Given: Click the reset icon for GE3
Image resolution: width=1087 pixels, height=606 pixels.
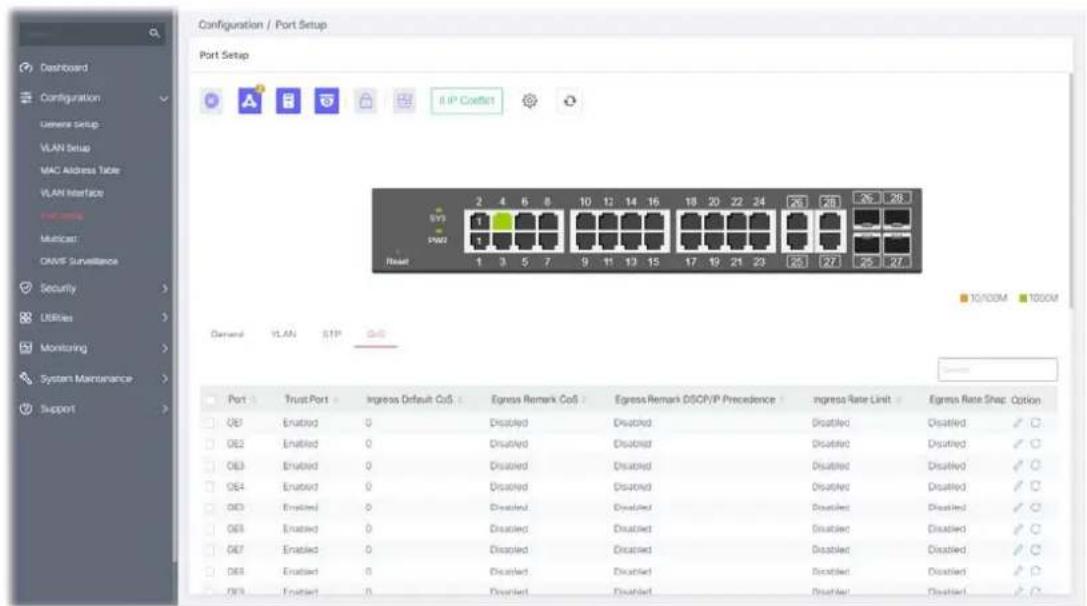Looking at the screenshot, I should click(x=1035, y=465).
